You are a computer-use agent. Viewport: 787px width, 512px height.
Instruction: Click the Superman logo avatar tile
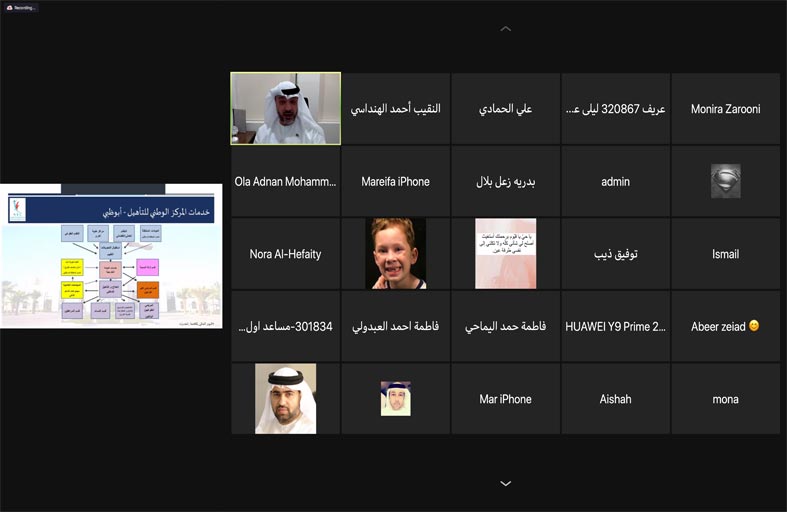(725, 181)
